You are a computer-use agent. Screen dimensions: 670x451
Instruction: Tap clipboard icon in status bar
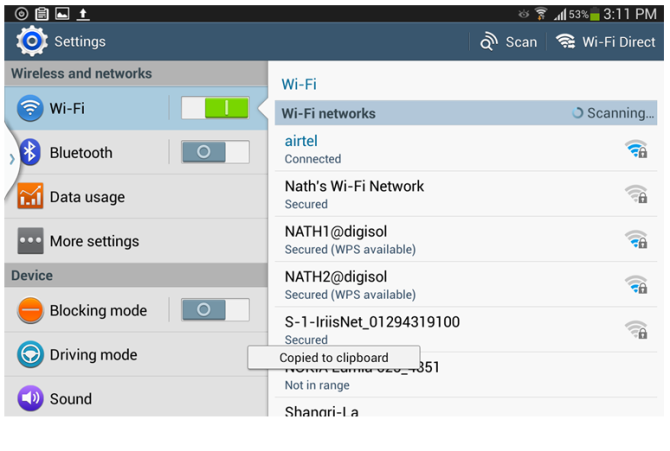(x=41, y=14)
